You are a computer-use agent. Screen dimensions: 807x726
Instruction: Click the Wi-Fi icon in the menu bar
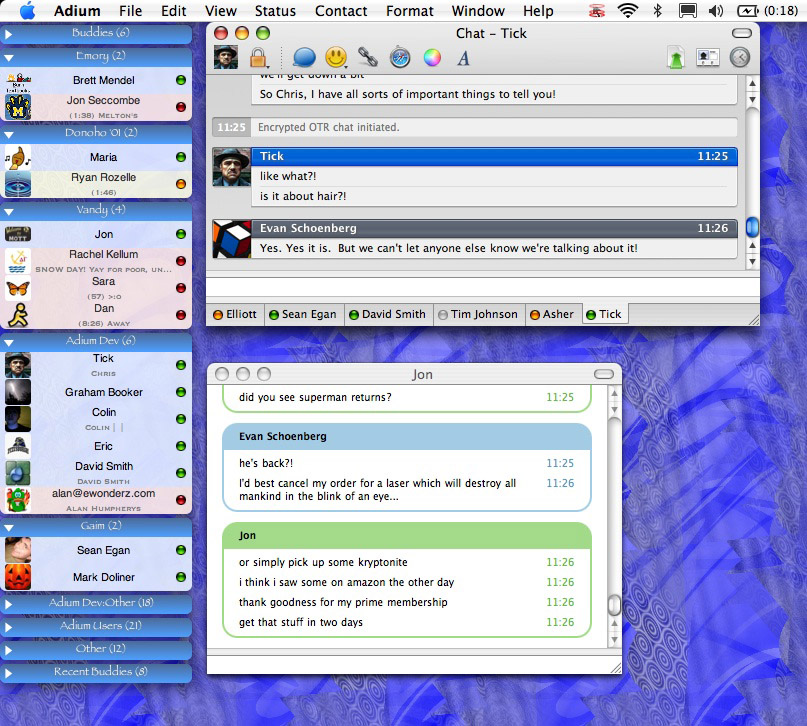(x=627, y=11)
